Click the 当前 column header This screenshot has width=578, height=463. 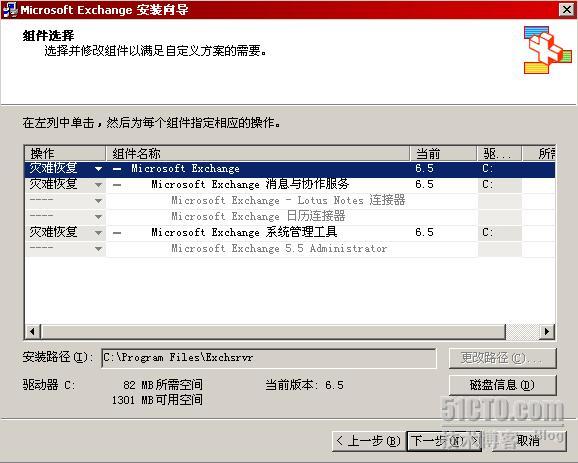443,153
